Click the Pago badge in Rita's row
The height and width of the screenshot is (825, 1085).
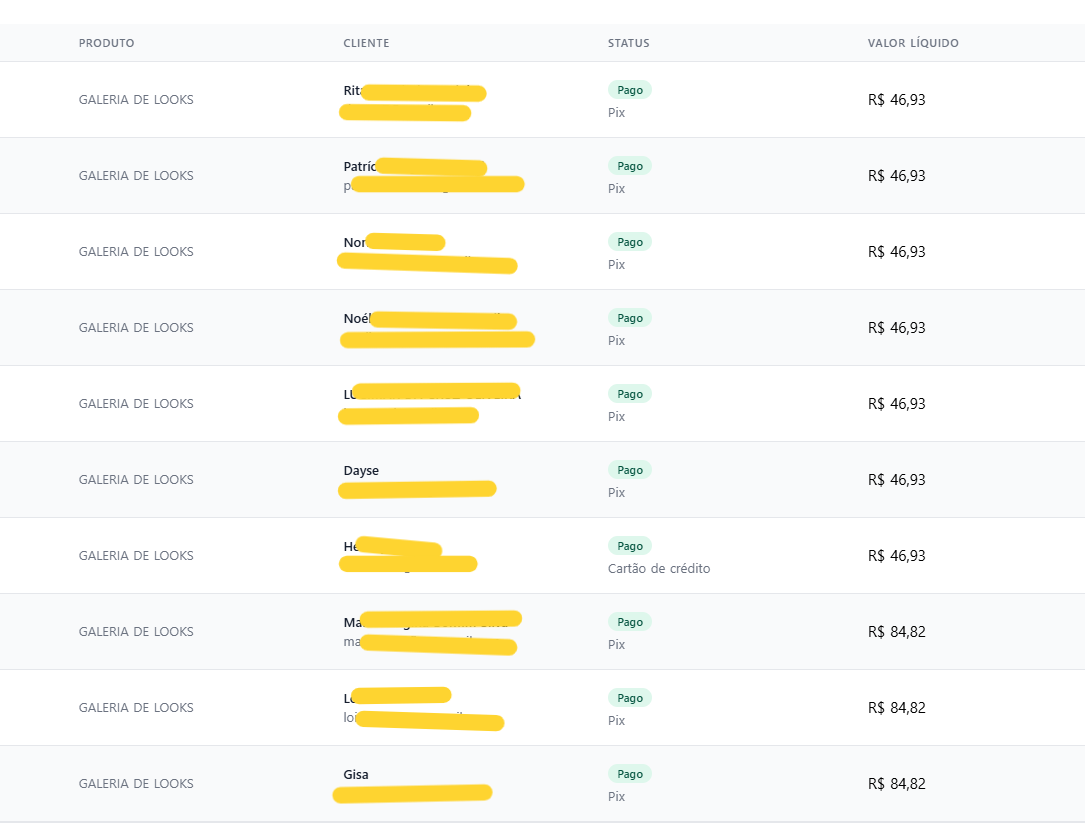click(630, 90)
